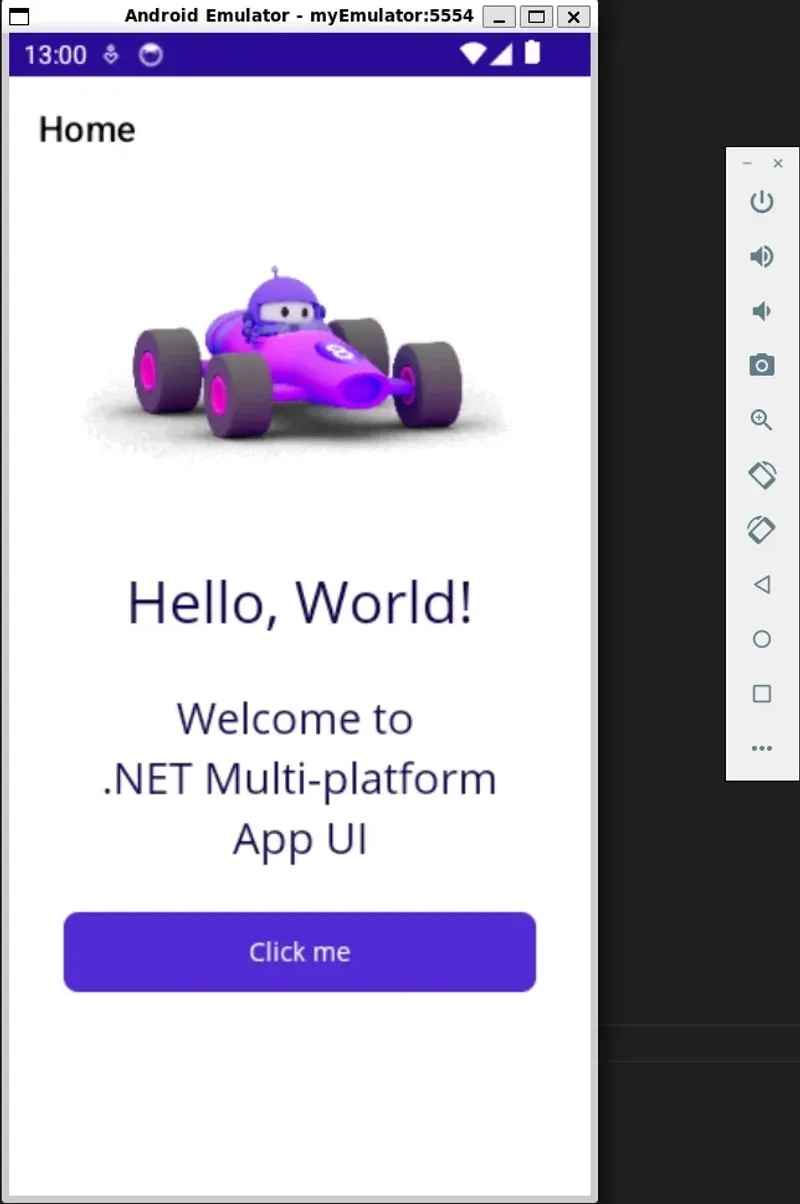
Task: Rotate the device counterclockwise
Action: pyautogui.click(x=761, y=475)
